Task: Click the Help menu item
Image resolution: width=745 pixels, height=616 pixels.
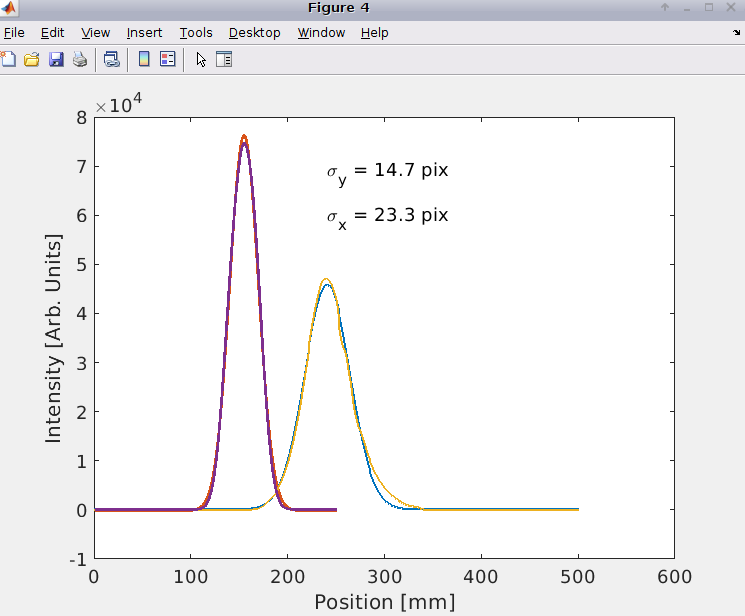Action: tap(375, 33)
